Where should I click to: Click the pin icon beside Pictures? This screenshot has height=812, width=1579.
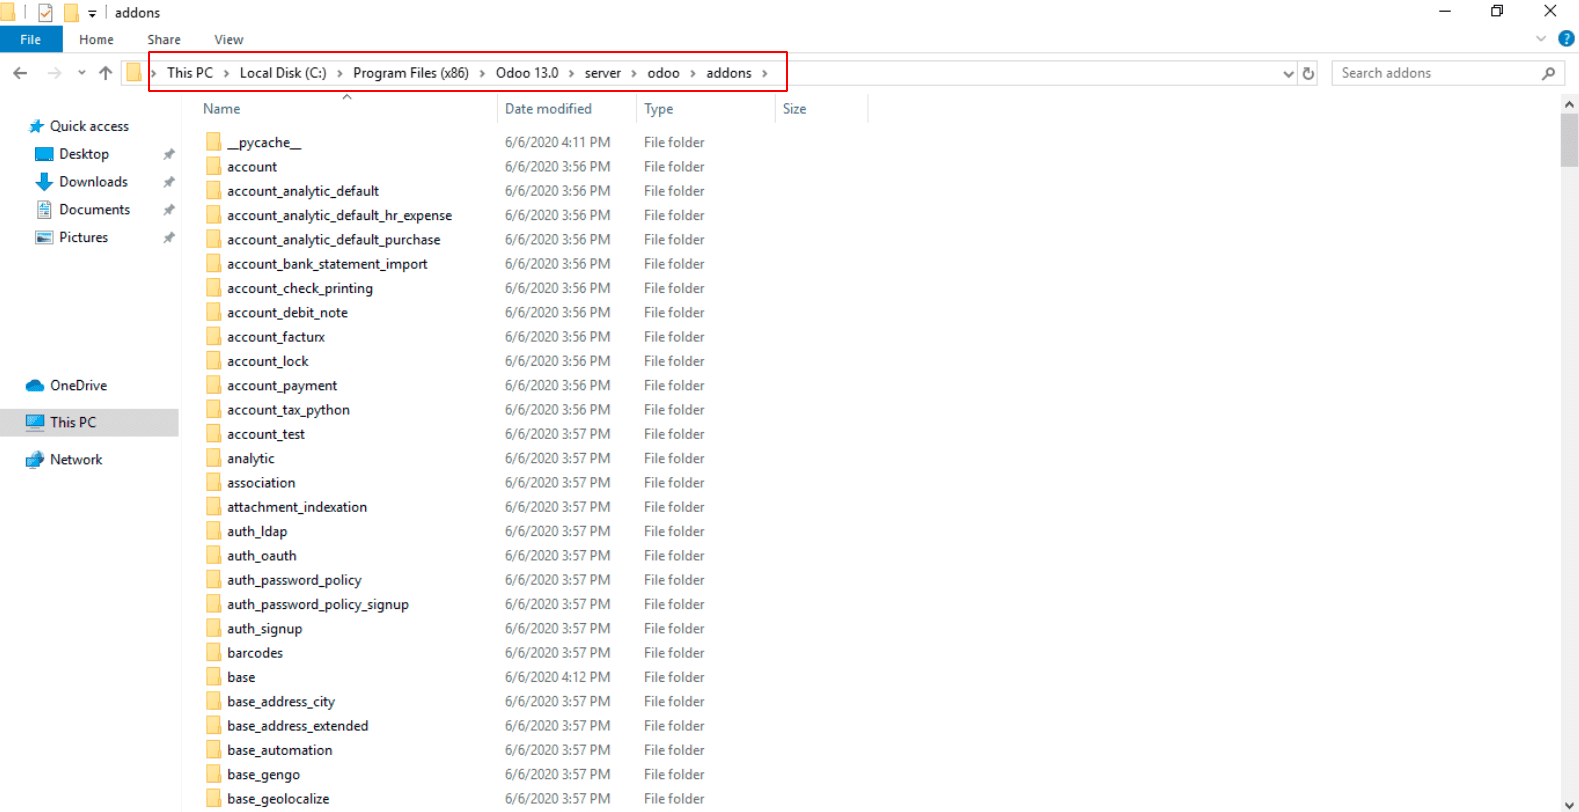tap(169, 238)
